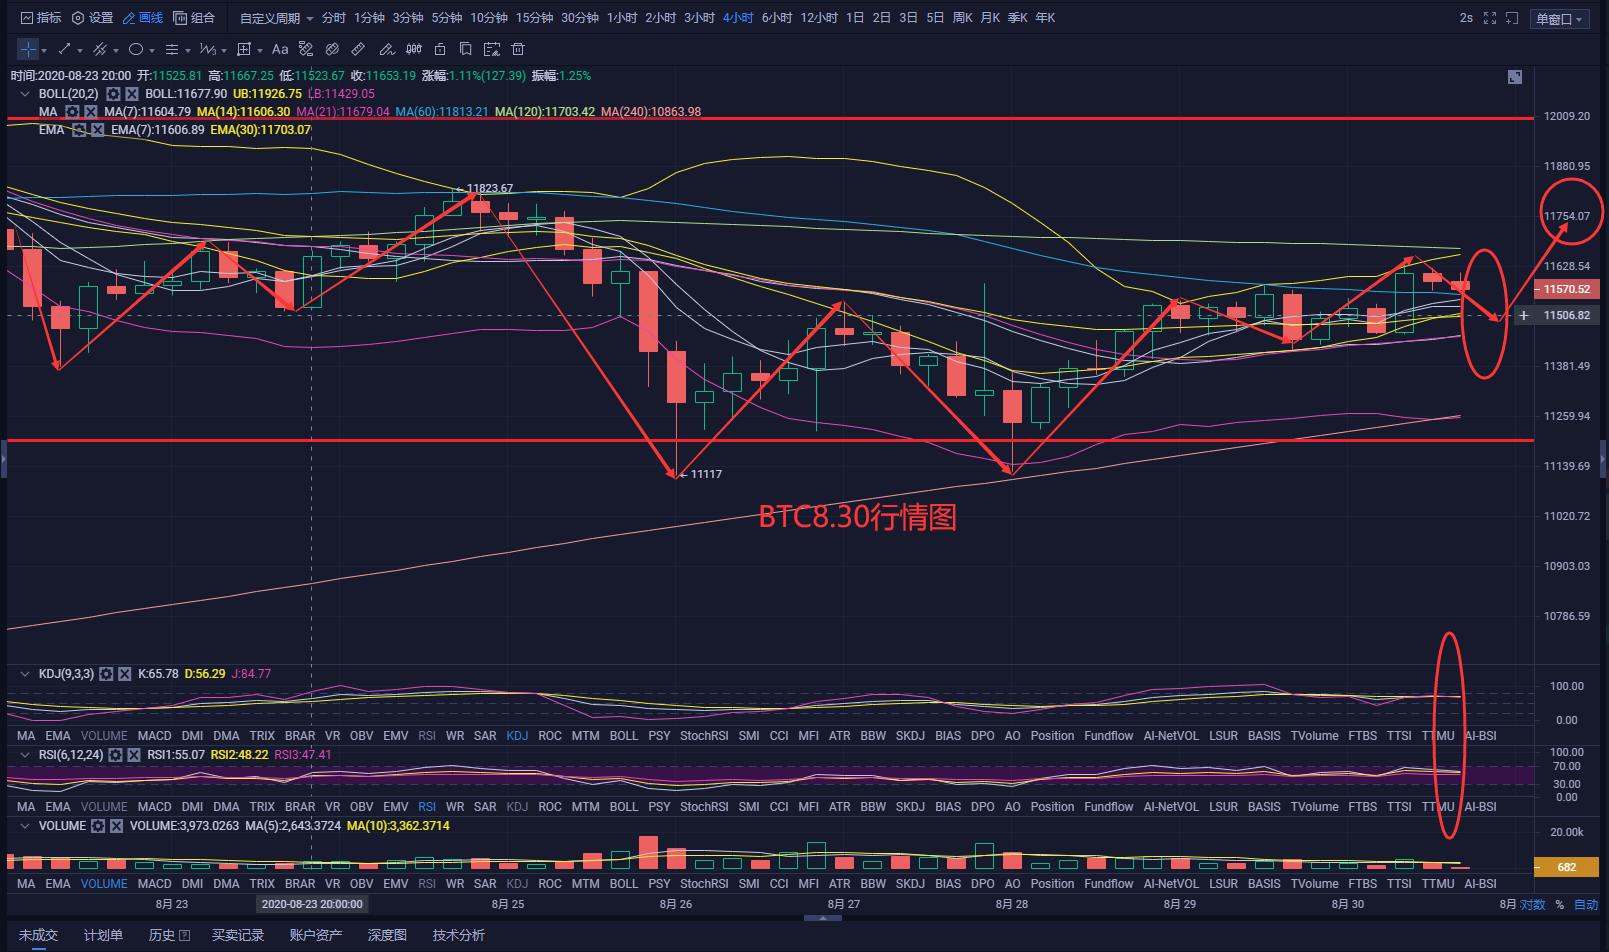
Task: Select the grid measurement tool
Action: (x=244, y=49)
